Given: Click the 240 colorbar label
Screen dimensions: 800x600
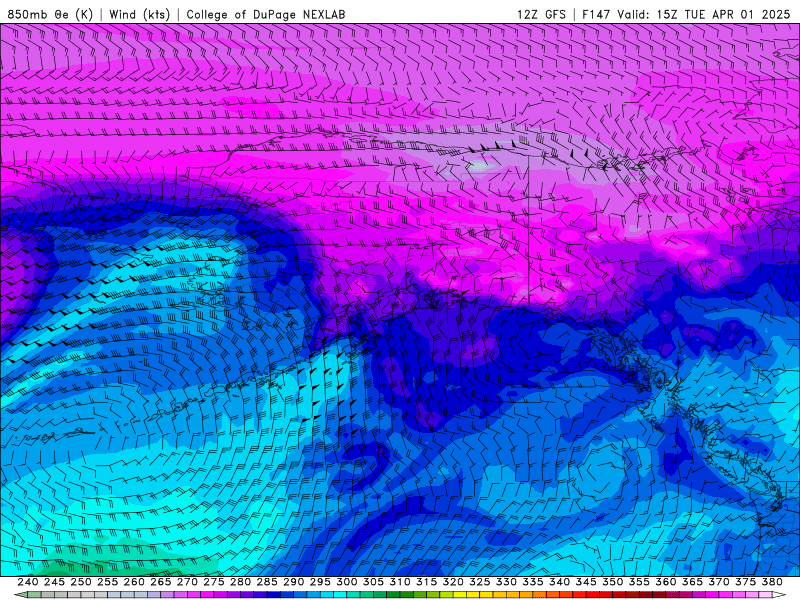Looking at the screenshot, I should [x=28, y=582].
